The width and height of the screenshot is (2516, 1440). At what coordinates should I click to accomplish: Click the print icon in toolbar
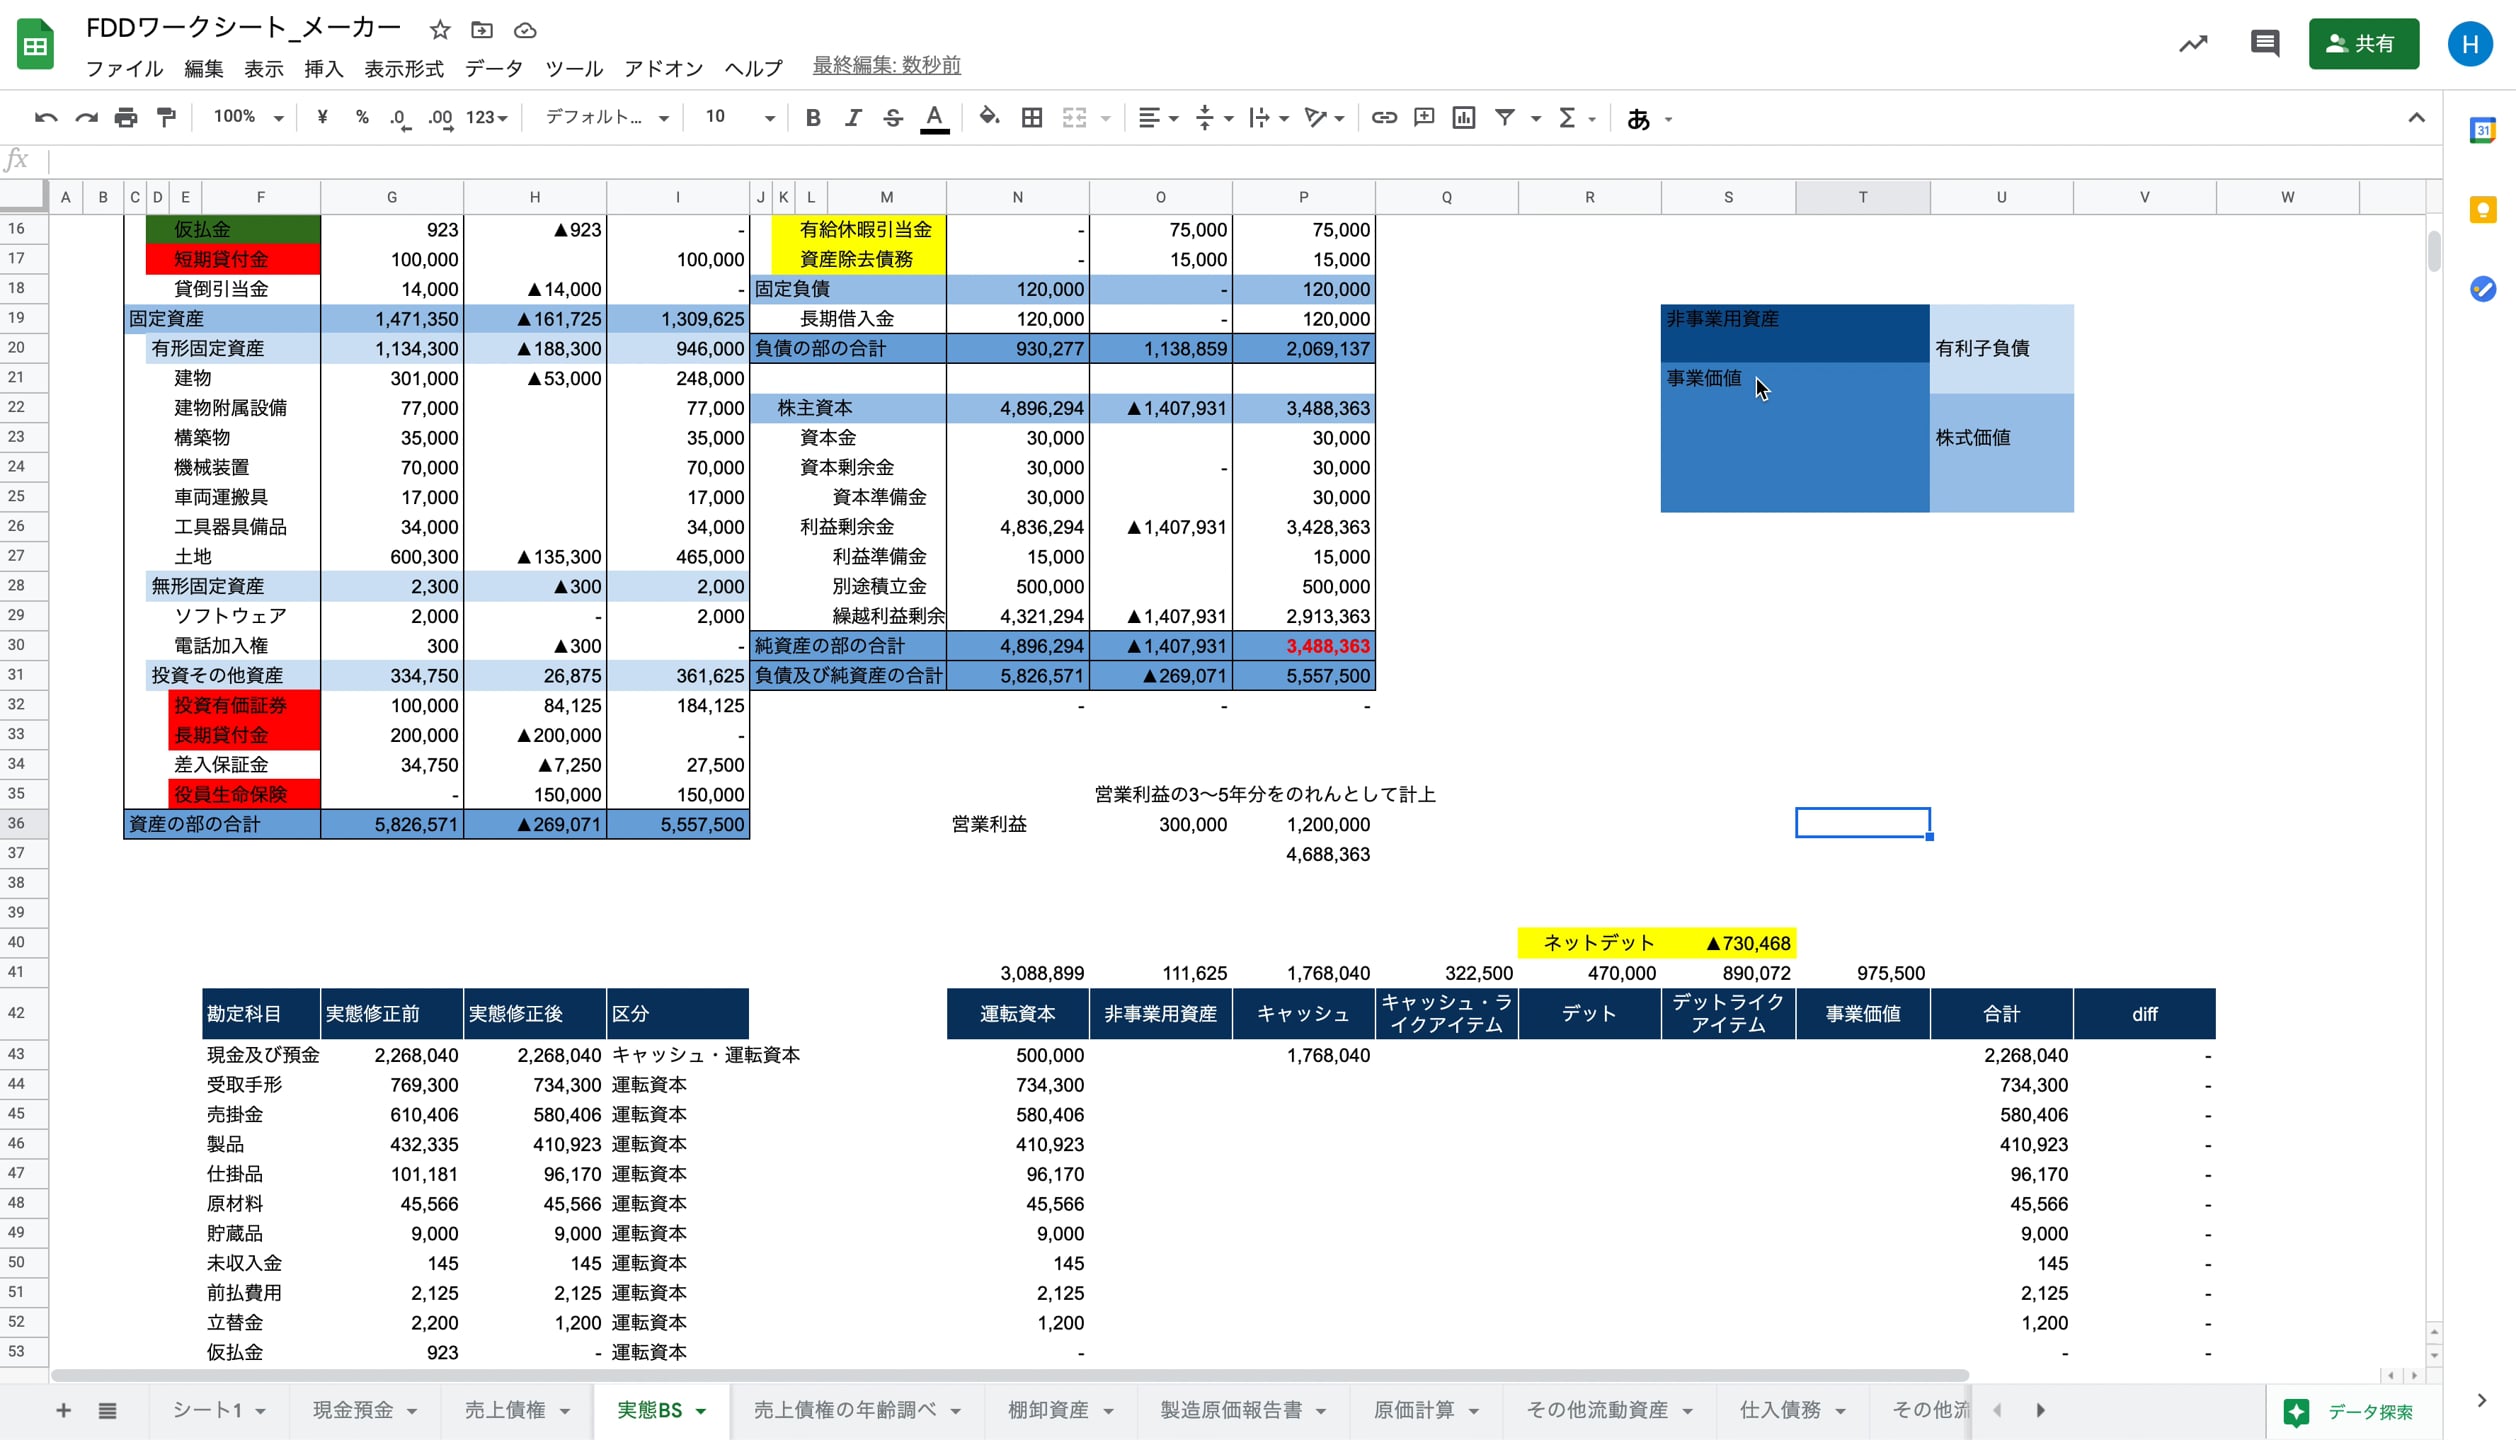[x=126, y=118]
